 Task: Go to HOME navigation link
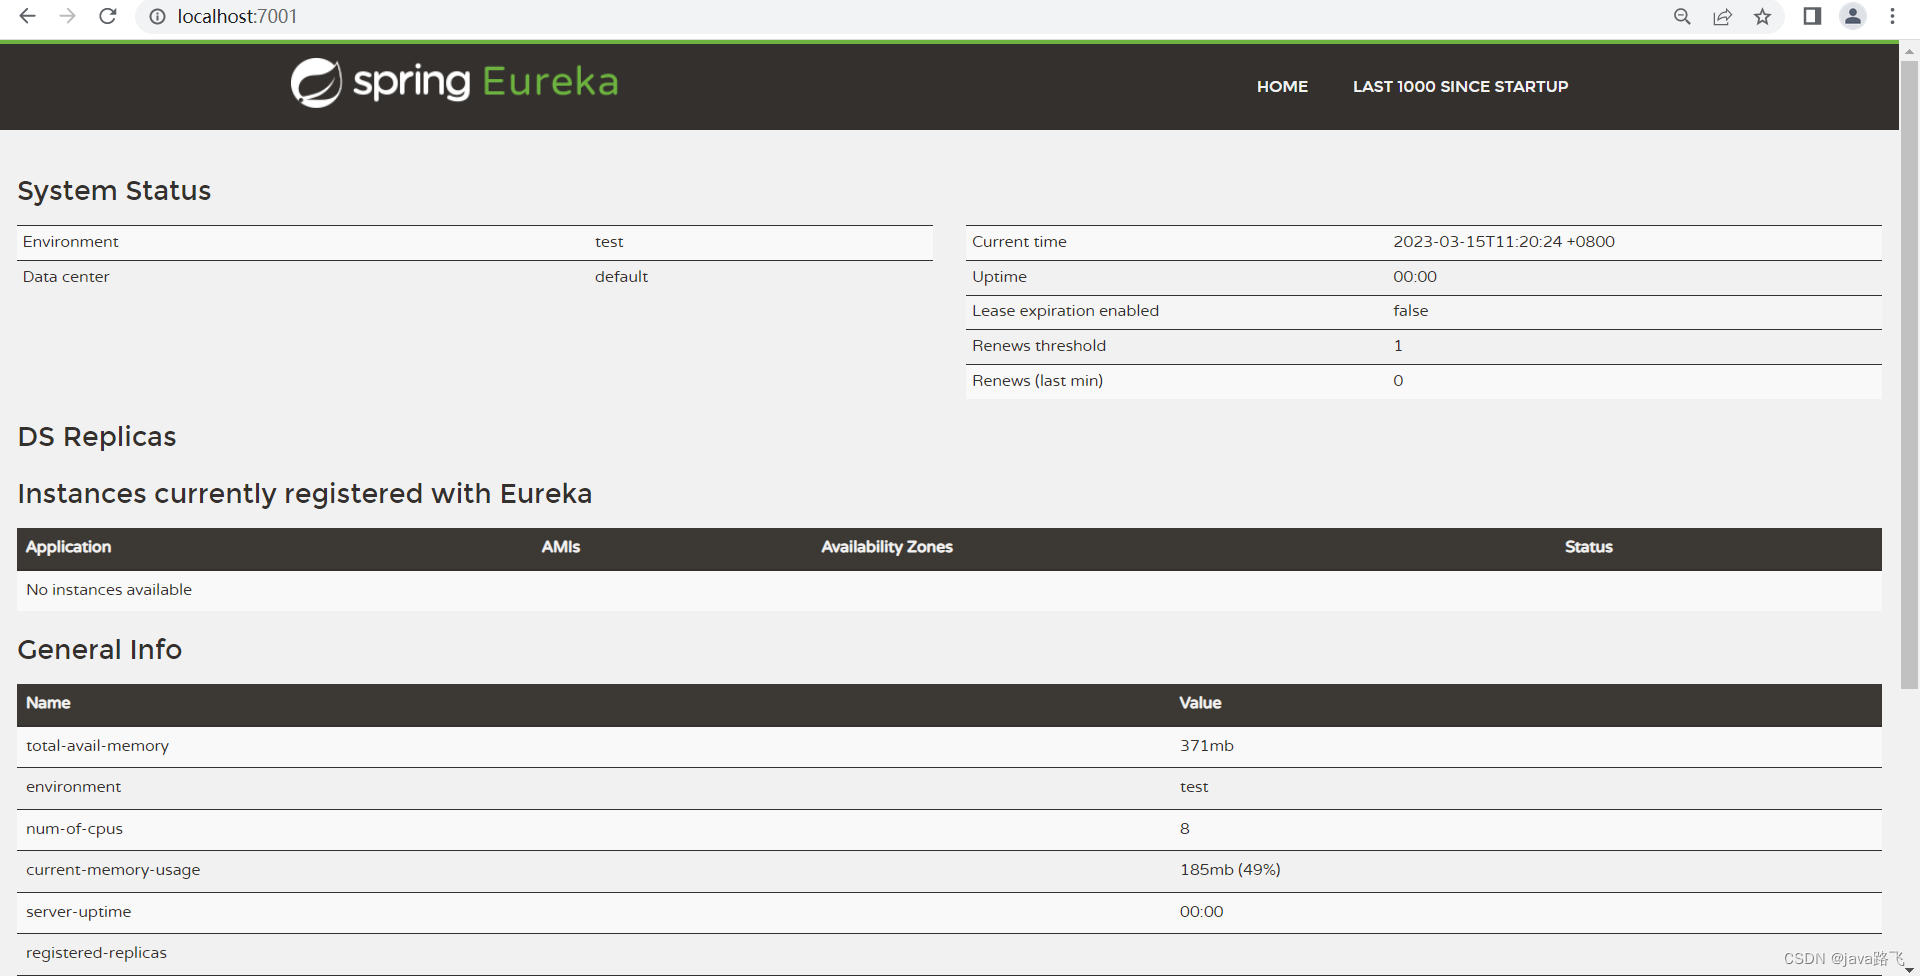[x=1282, y=87]
